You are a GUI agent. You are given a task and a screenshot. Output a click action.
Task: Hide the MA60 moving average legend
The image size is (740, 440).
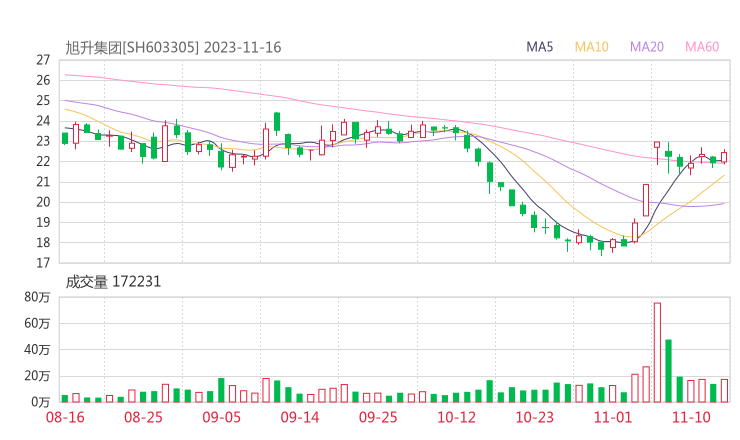pos(702,47)
